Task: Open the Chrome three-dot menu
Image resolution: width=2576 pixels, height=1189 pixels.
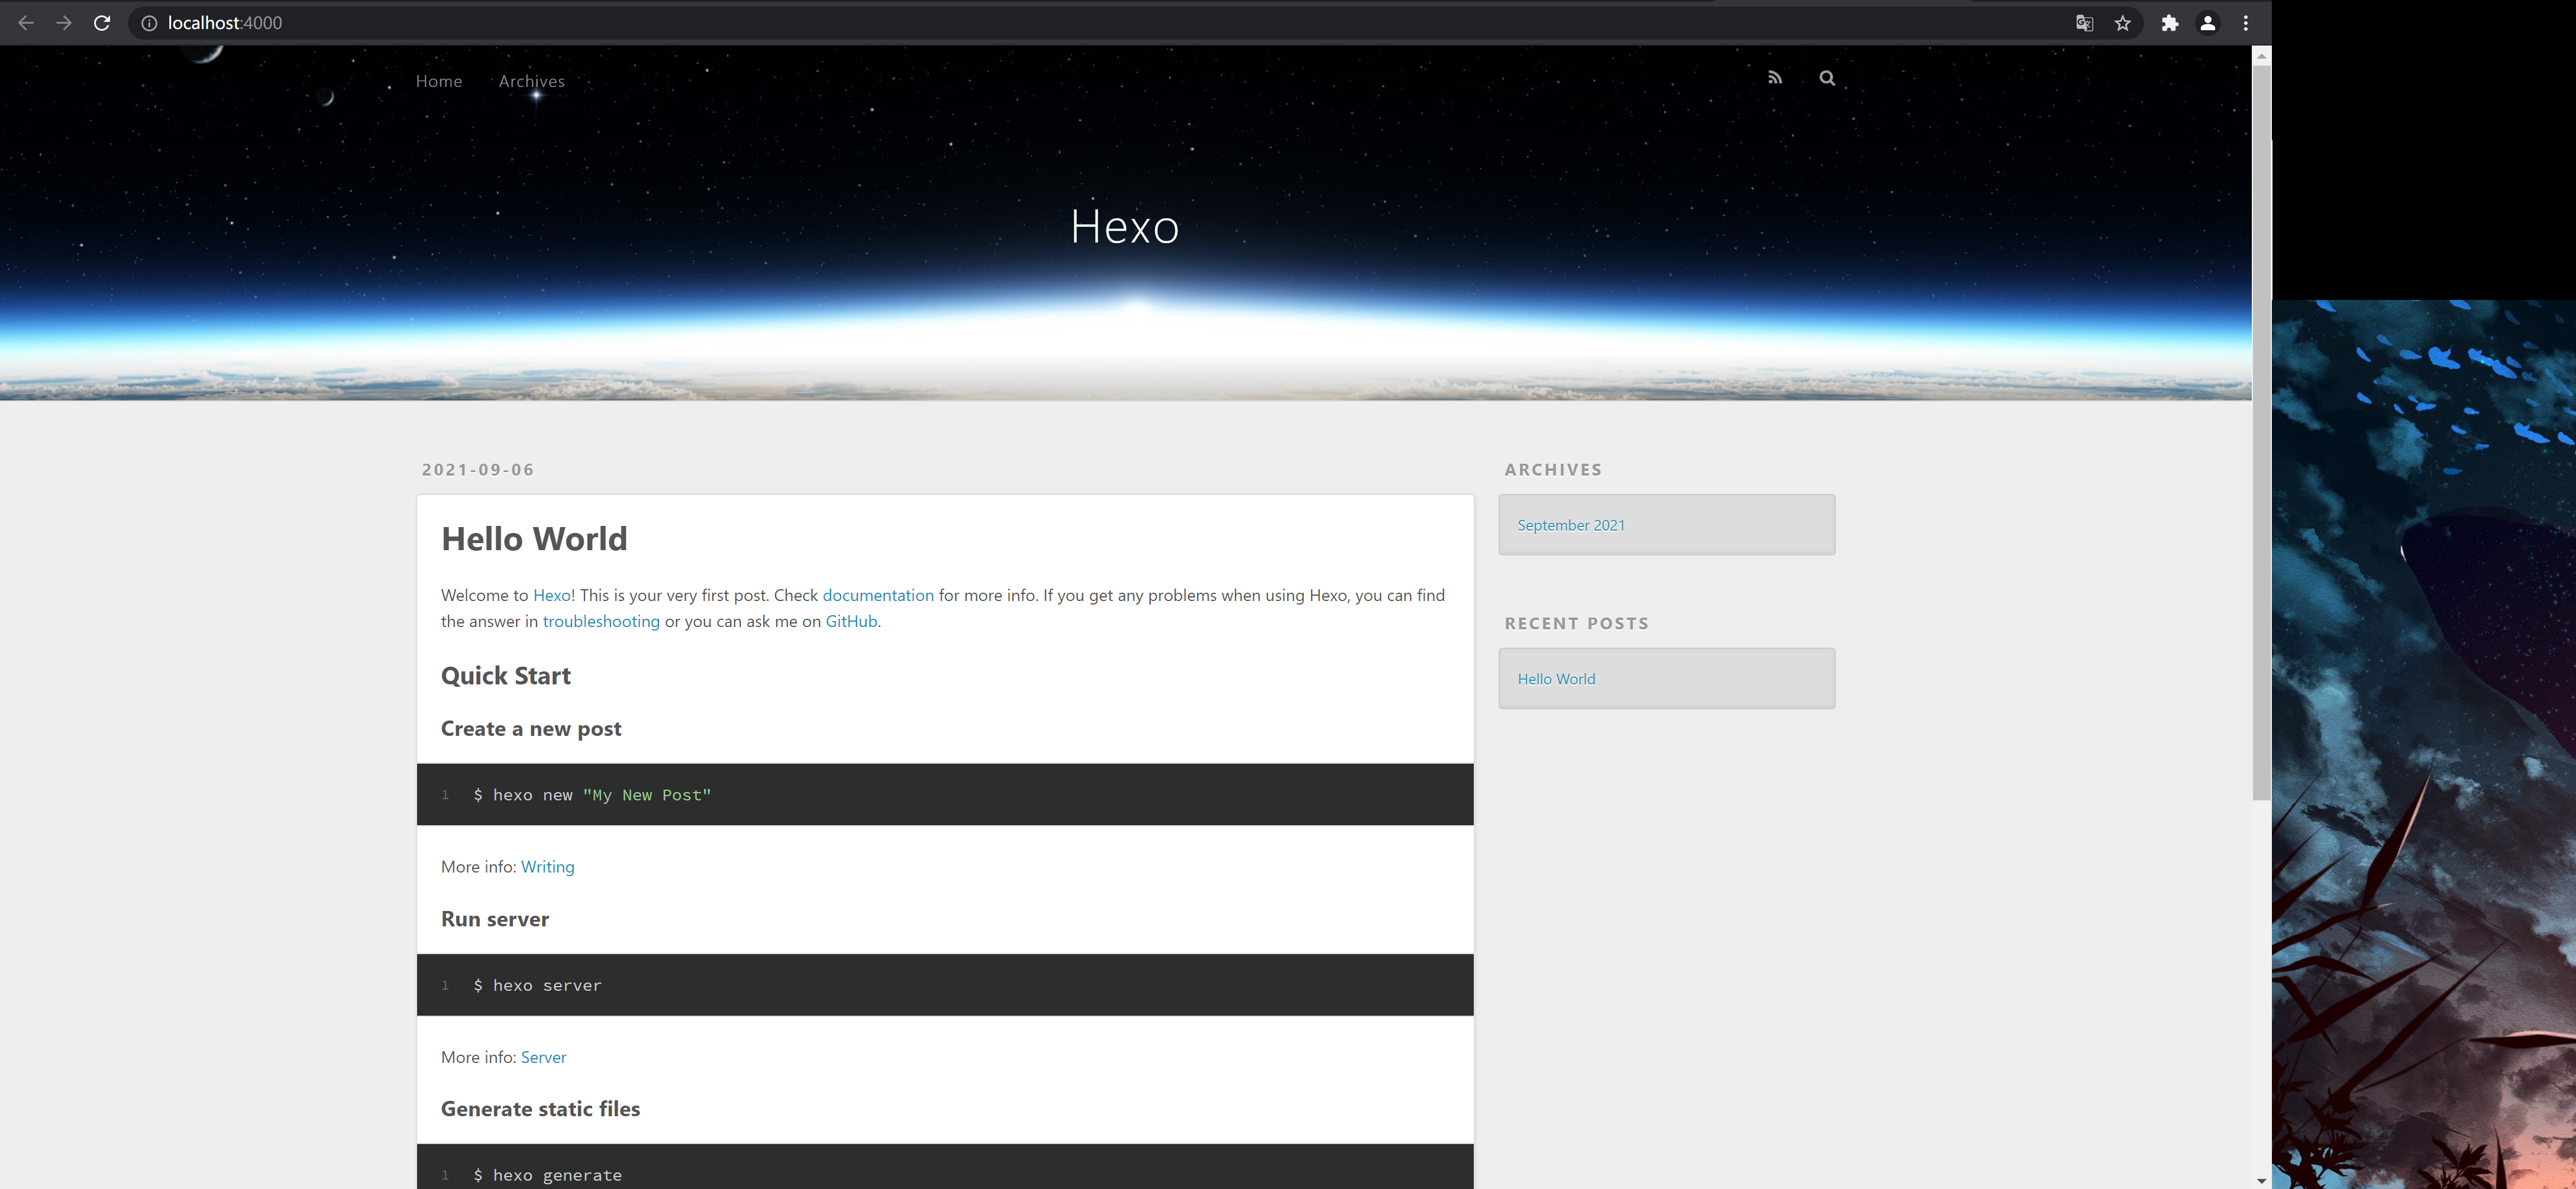Action: click(x=2245, y=23)
